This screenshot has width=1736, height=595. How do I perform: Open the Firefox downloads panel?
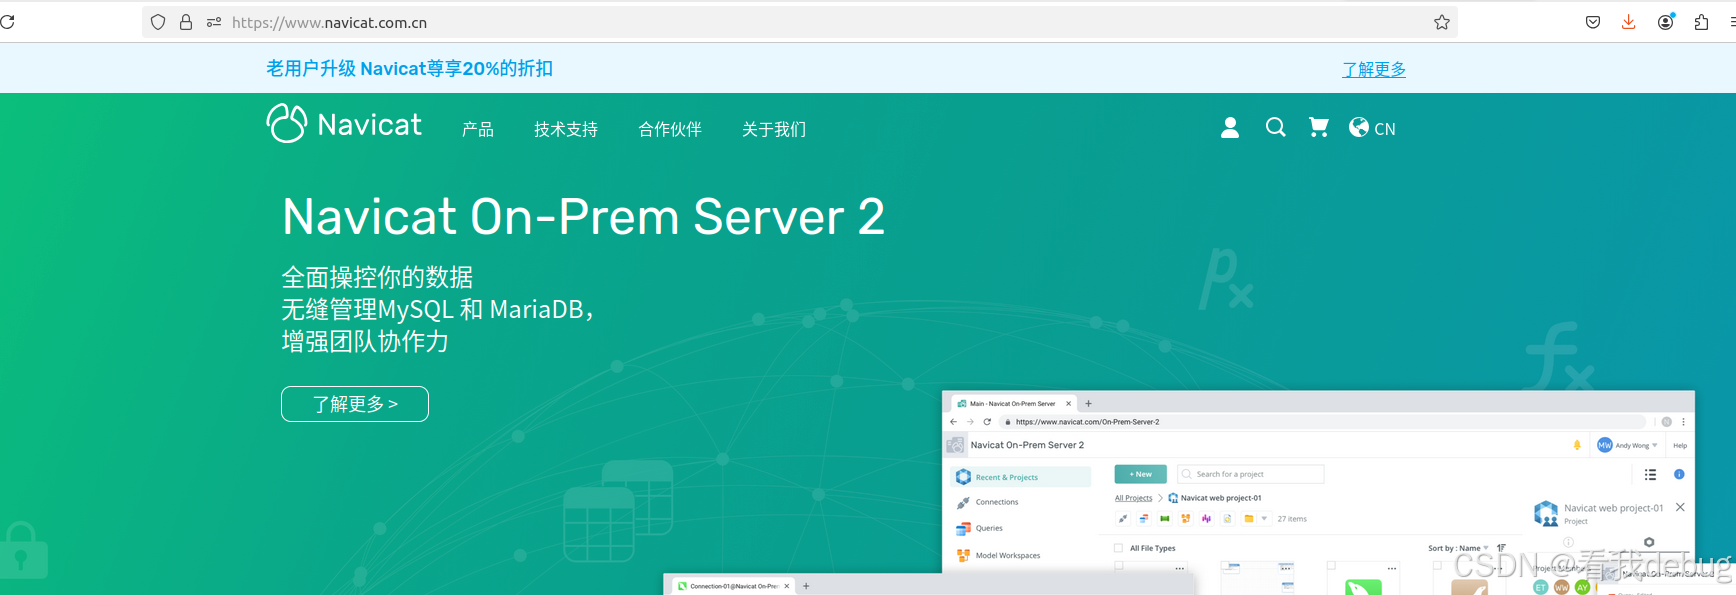tap(1629, 22)
